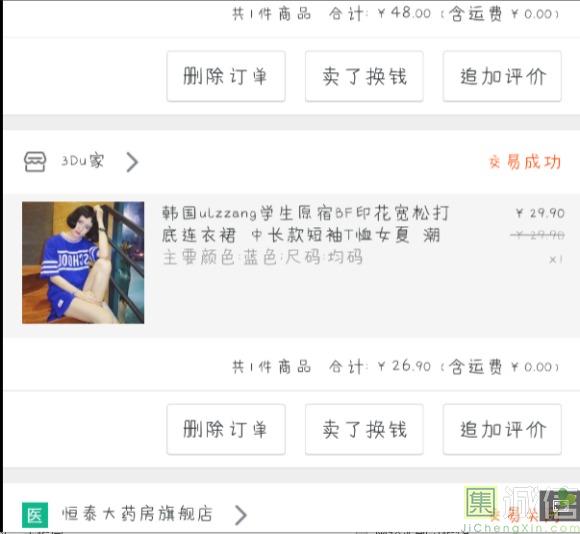The width and height of the screenshot is (580, 534).
Task: Open the green 医 pharmacy store icon
Action: [35, 514]
